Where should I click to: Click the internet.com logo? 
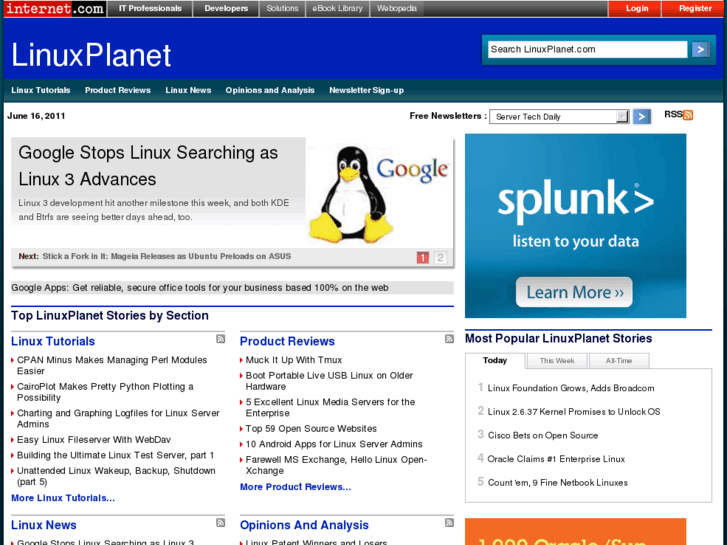[55, 8]
